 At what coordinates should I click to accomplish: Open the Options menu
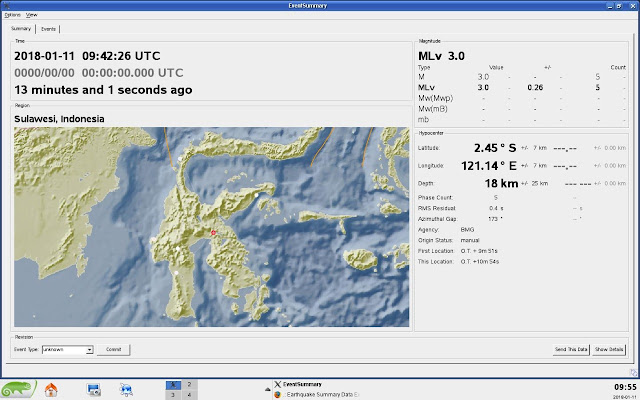pyautogui.click(x=12, y=15)
